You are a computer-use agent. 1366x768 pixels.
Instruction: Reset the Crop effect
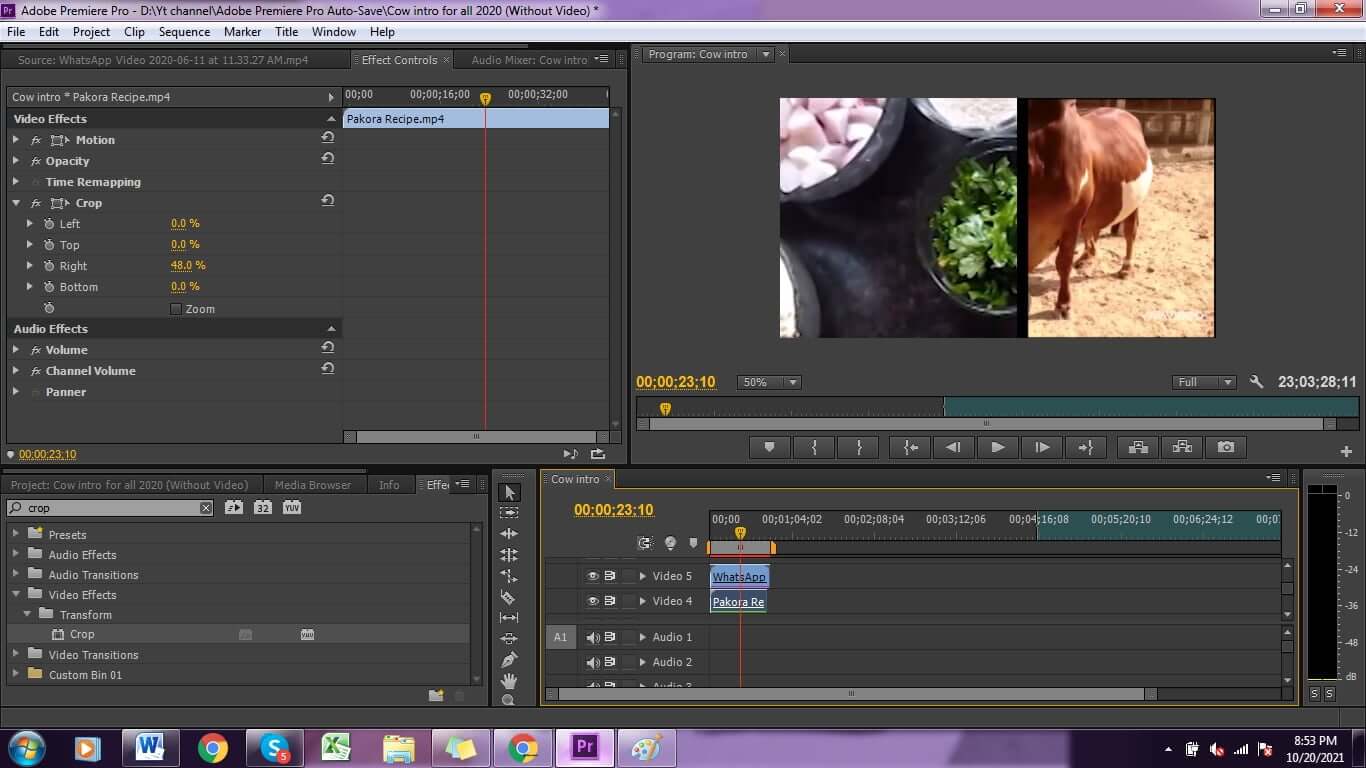tap(327, 202)
